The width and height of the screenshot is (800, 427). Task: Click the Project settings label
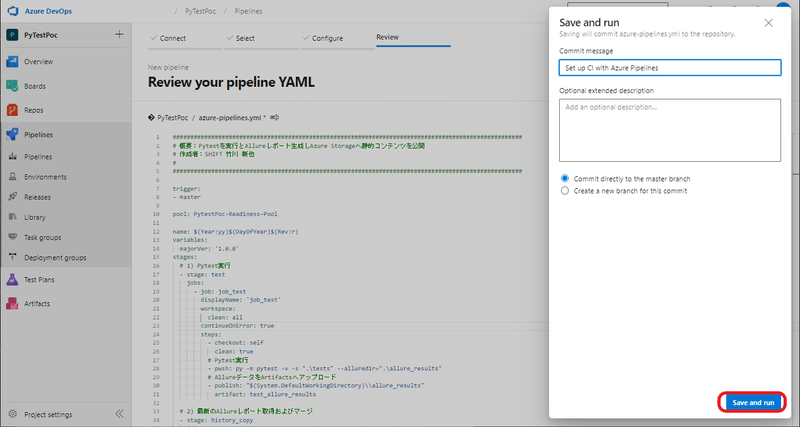(48, 414)
